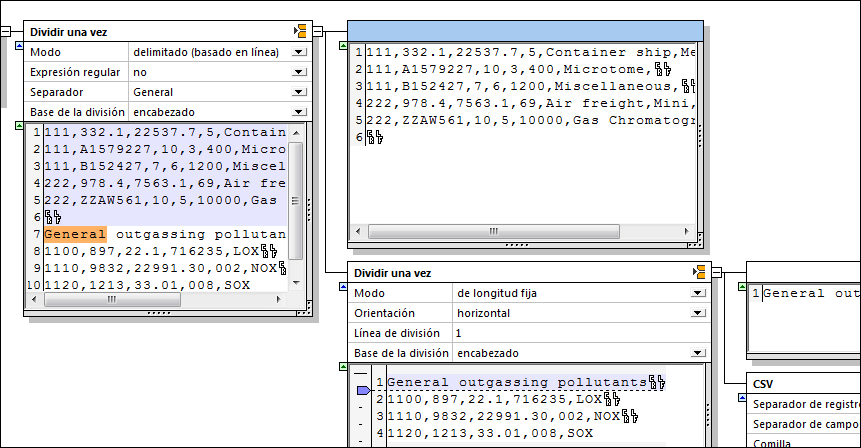
Task: Open the Separador dropdown set to General
Action: point(298,92)
